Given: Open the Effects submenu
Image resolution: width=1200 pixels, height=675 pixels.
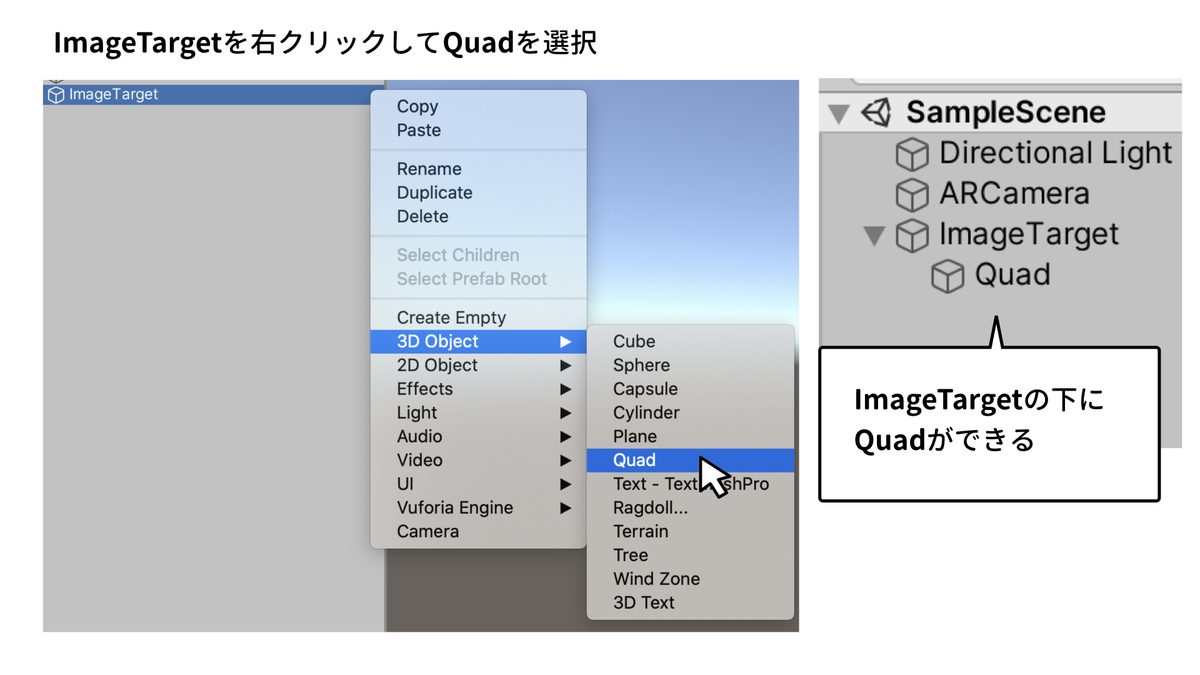Looking at the screenshot, I should point(425,389).
